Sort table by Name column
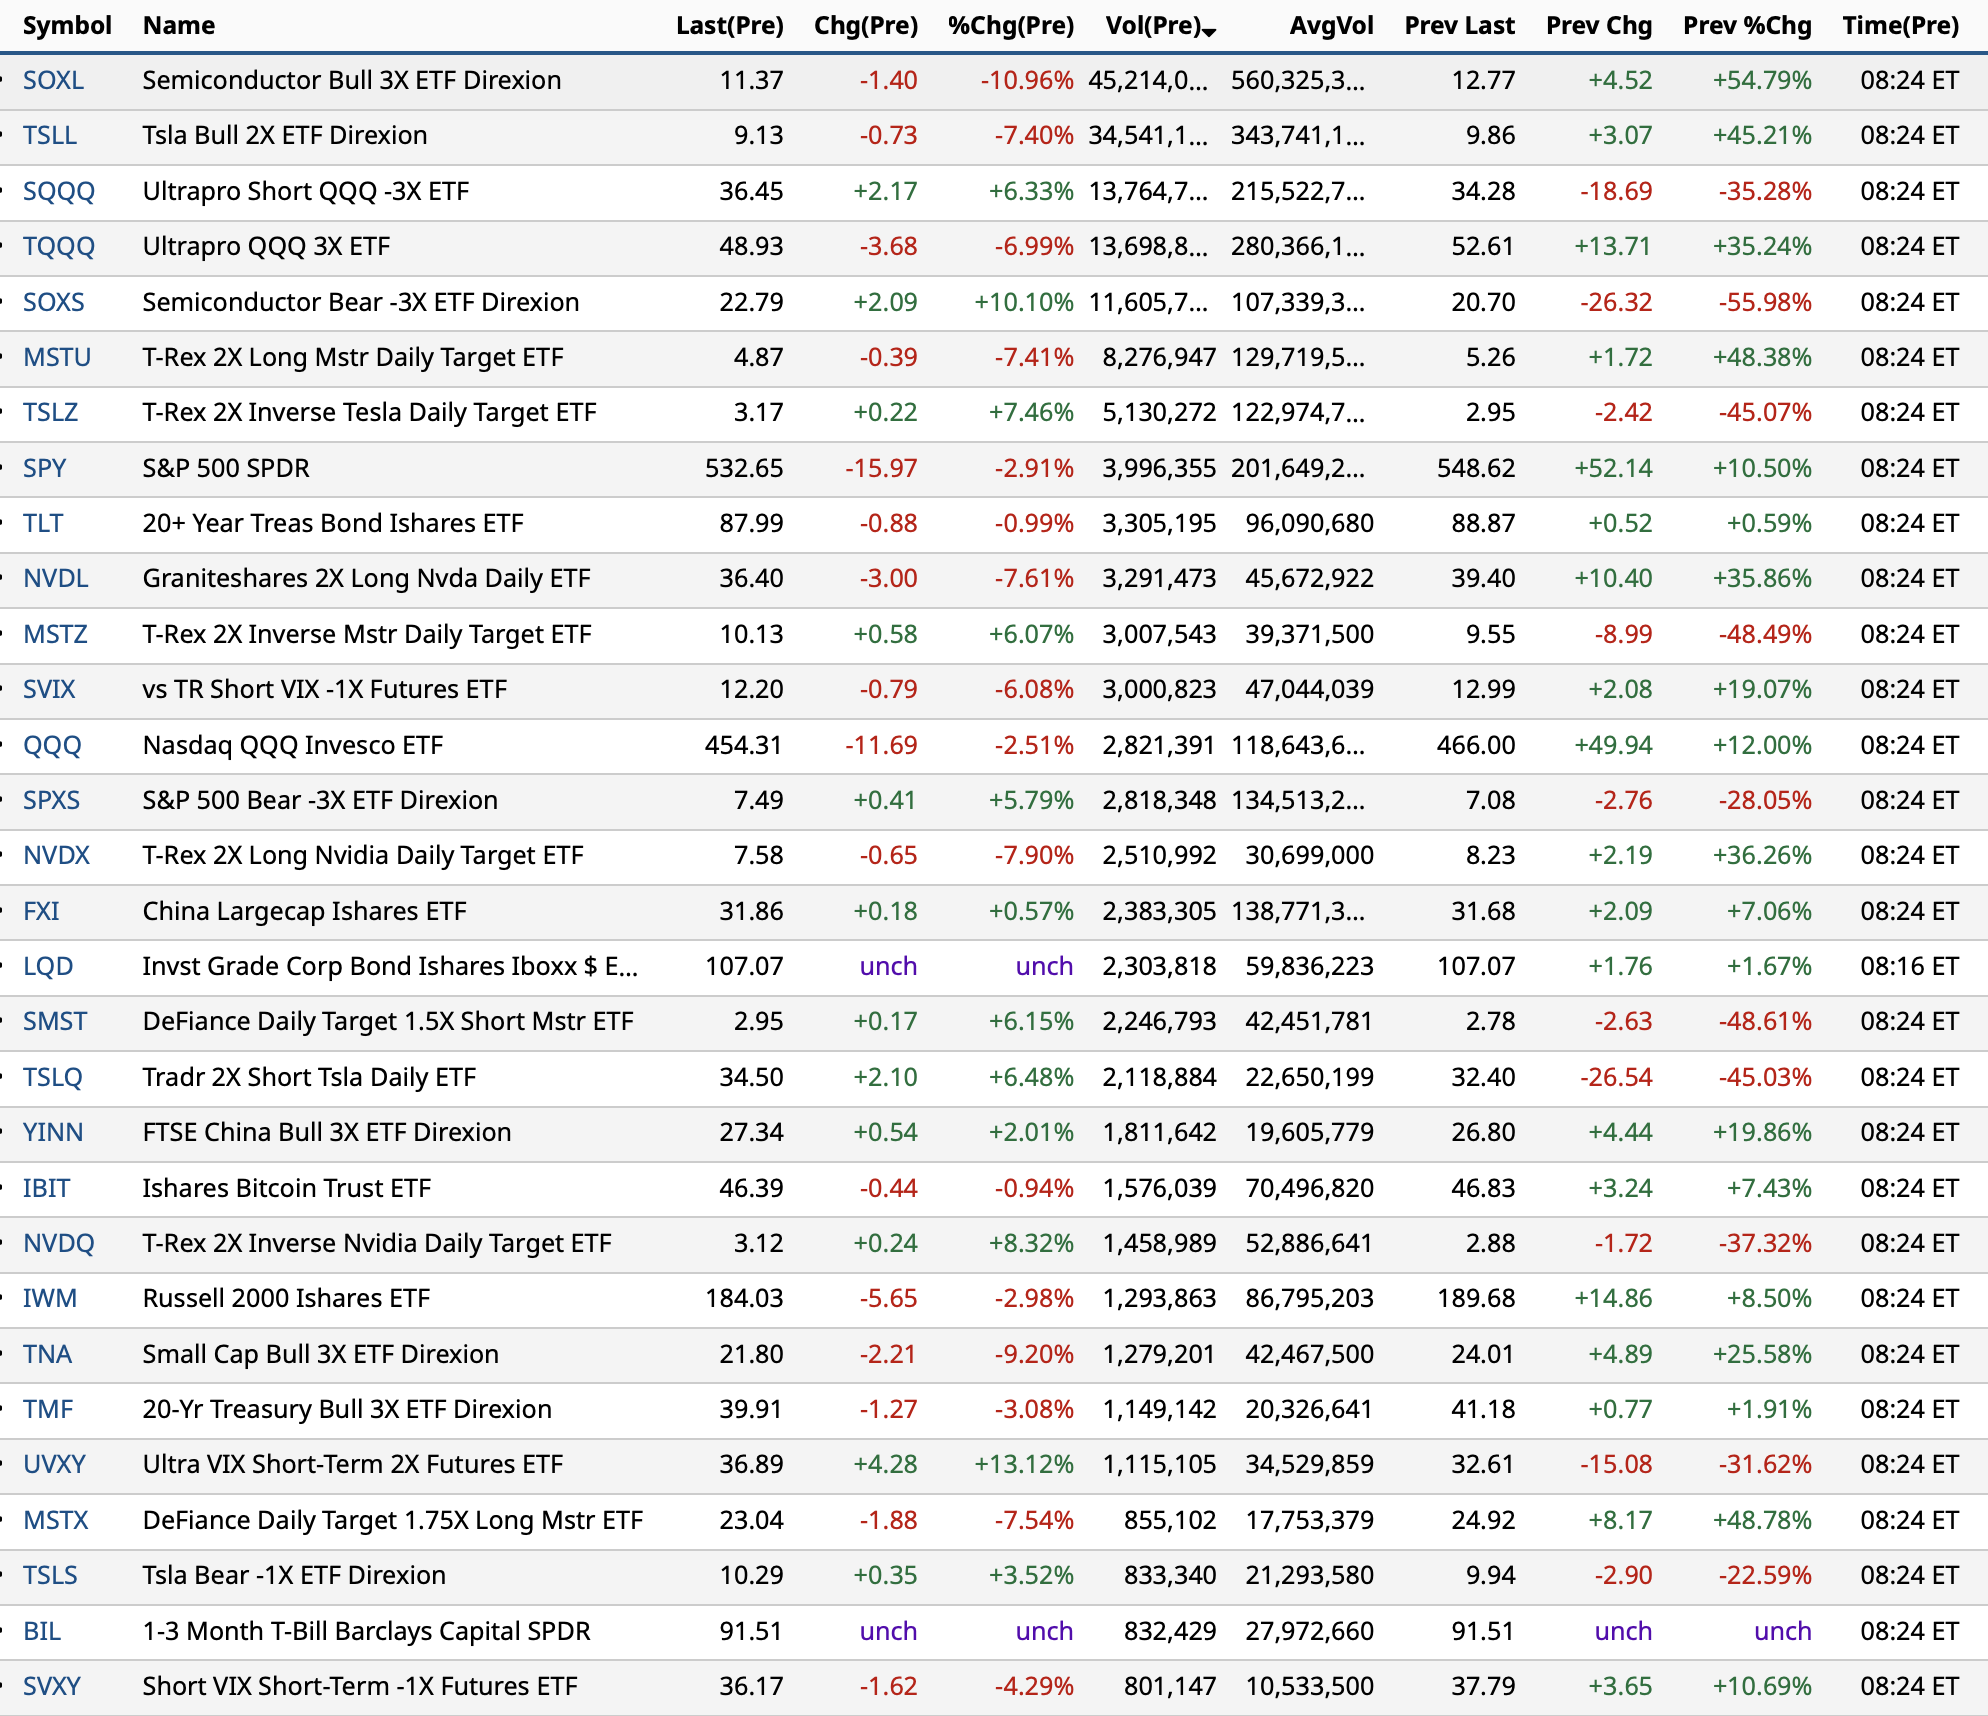This screenshot has width=1988, height=1716. pyautogui.click(x=178, y=26)
